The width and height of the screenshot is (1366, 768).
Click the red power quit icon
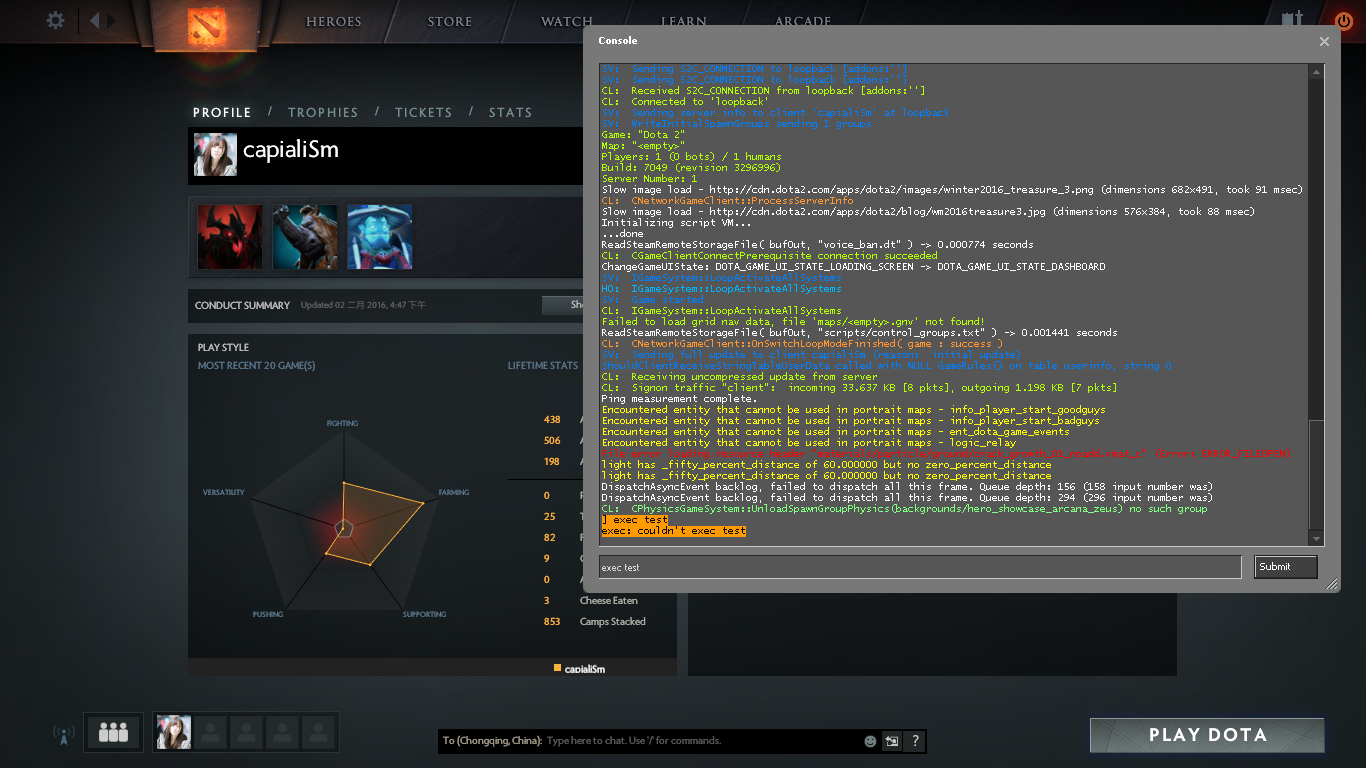[x=1343, y=20]
